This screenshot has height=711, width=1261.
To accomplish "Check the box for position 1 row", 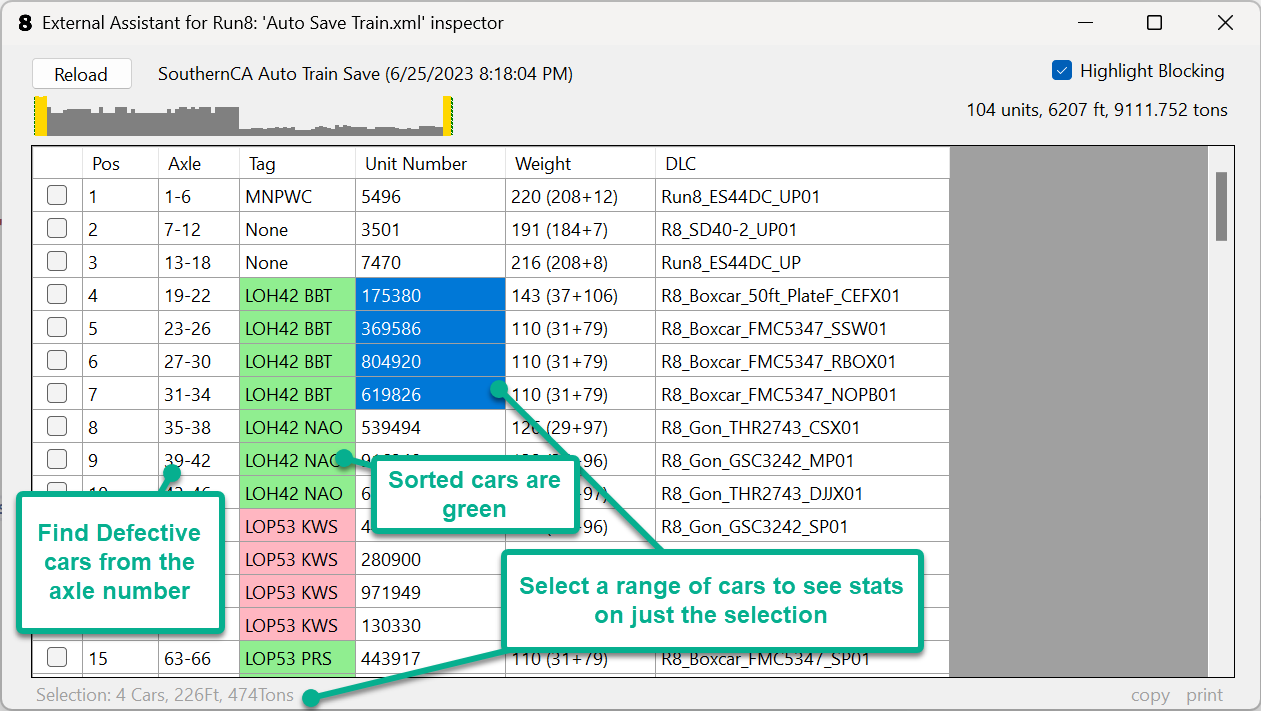I will [x=57, y=197].
